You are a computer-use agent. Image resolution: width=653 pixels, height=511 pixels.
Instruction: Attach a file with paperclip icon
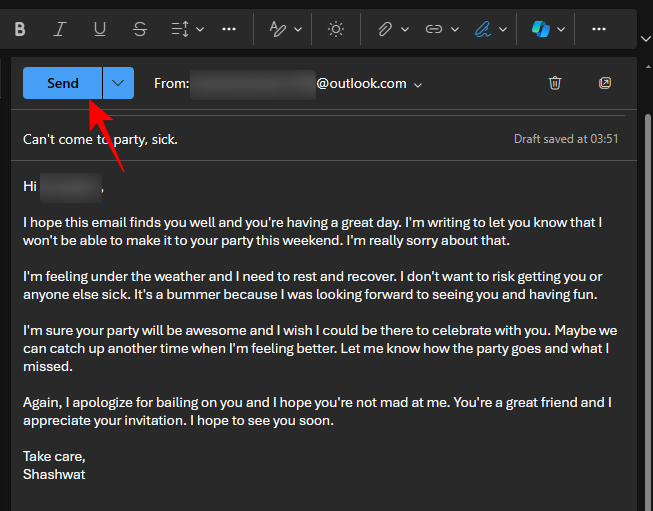coord(385,29)
